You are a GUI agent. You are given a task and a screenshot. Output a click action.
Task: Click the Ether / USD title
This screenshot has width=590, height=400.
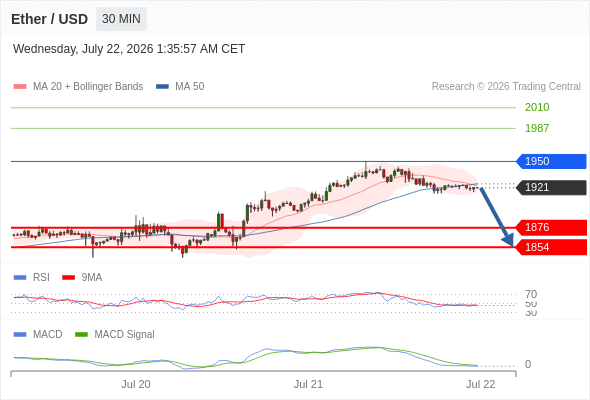click(x=49, y=19)
